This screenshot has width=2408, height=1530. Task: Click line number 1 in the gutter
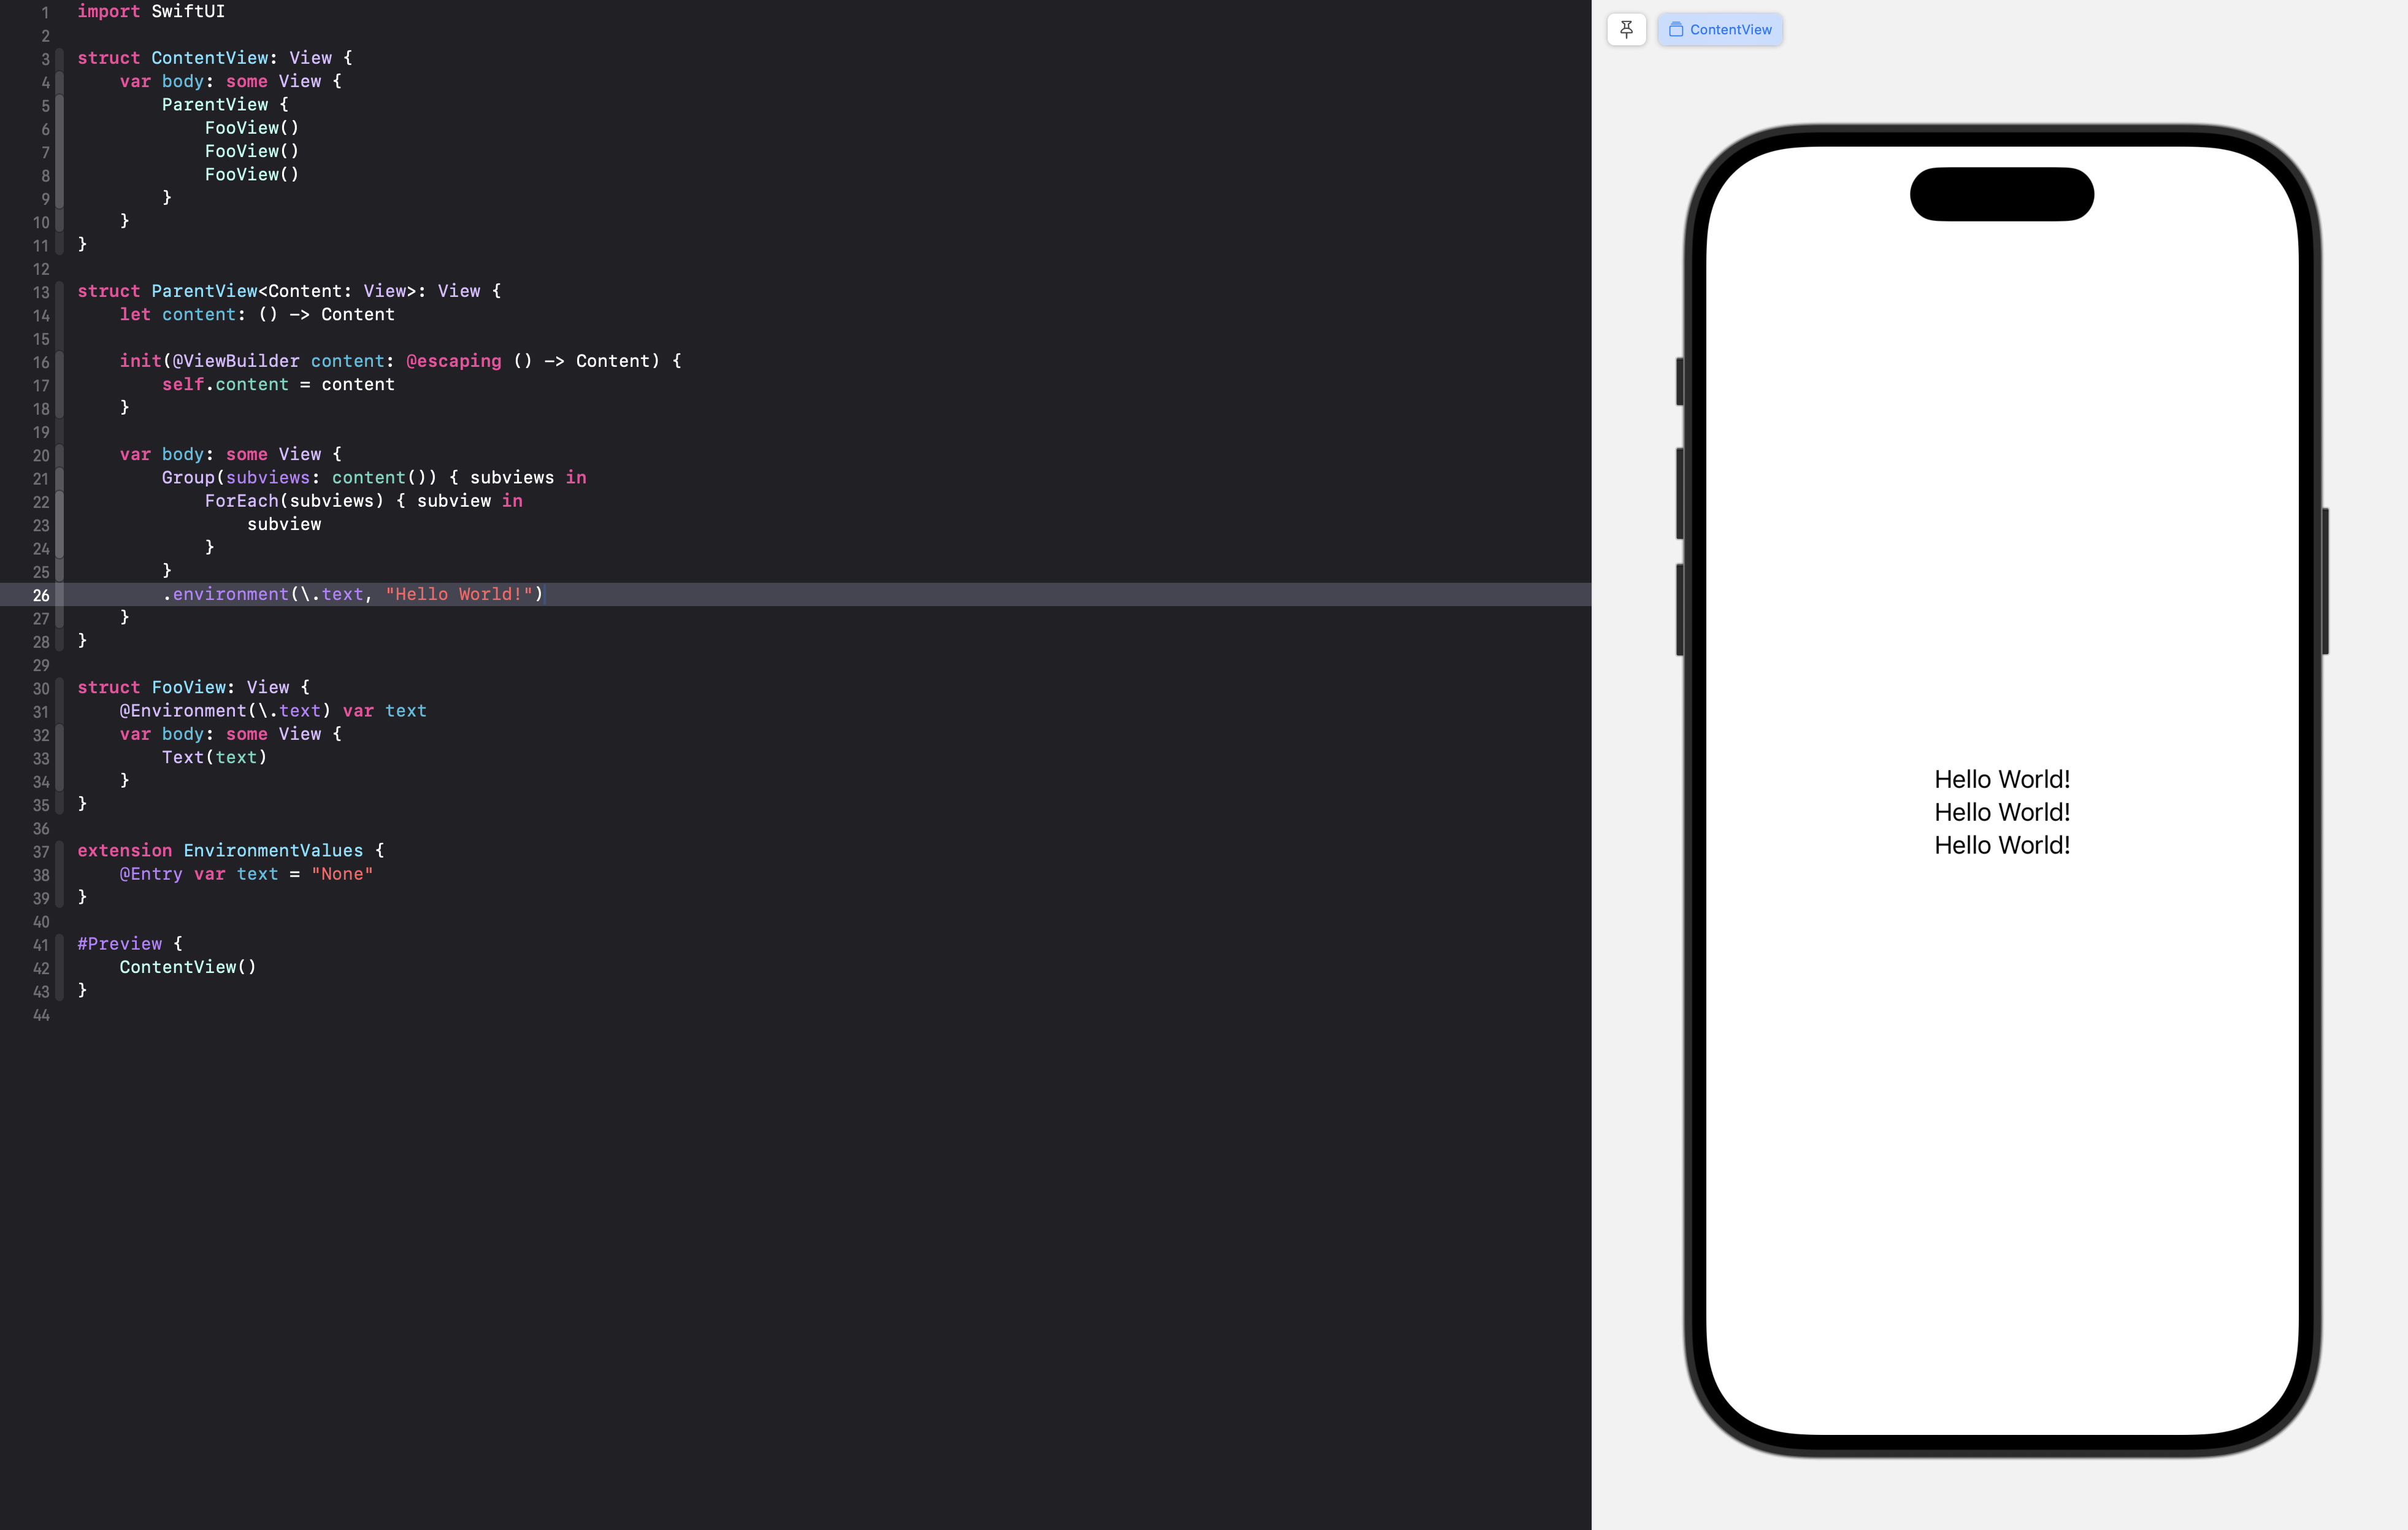click(x=44, y=12)
